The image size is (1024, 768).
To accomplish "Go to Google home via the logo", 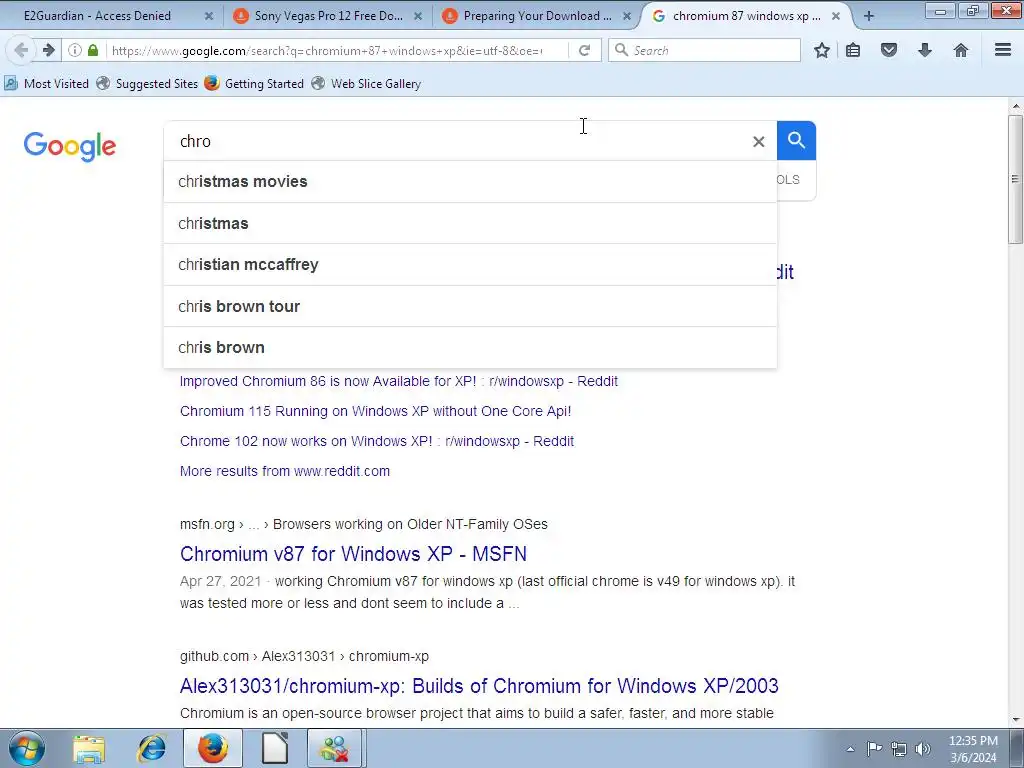I will (x=70, y=146).
